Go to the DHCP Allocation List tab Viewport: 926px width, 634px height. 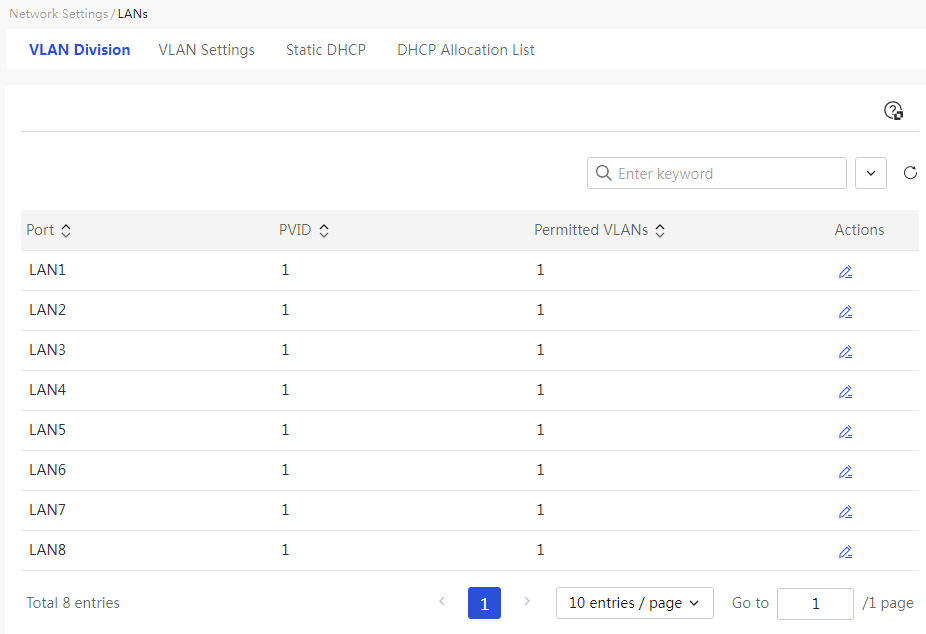(x=465, y=50)
